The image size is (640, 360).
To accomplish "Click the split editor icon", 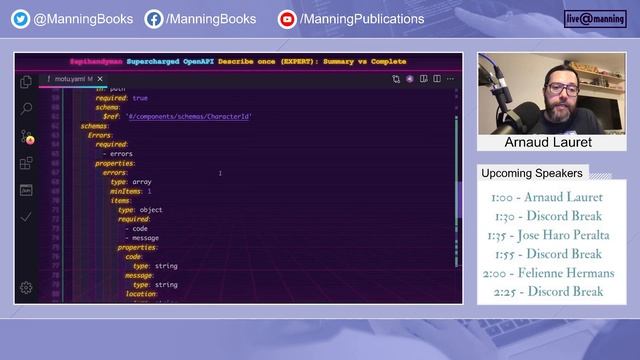I will tap(437, 79).
